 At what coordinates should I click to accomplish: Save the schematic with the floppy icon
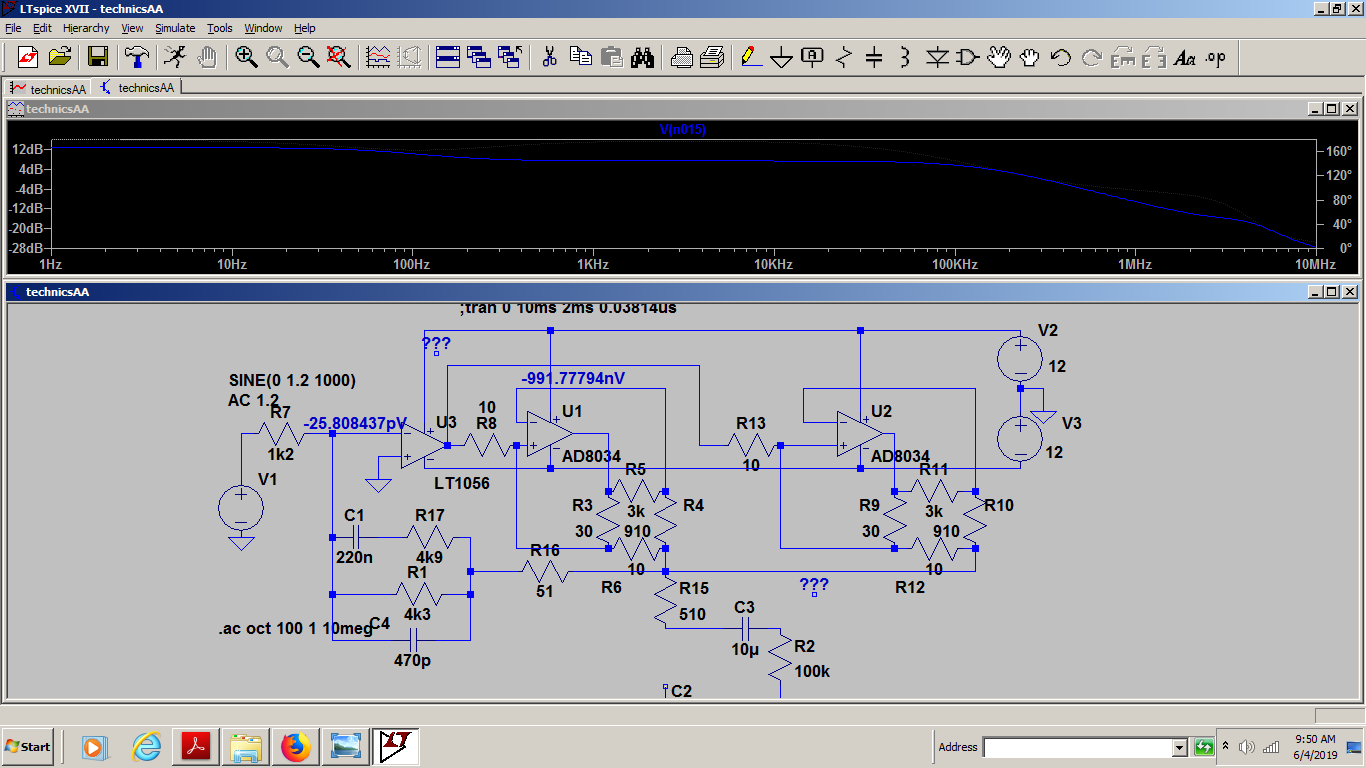tap(97, 56)
